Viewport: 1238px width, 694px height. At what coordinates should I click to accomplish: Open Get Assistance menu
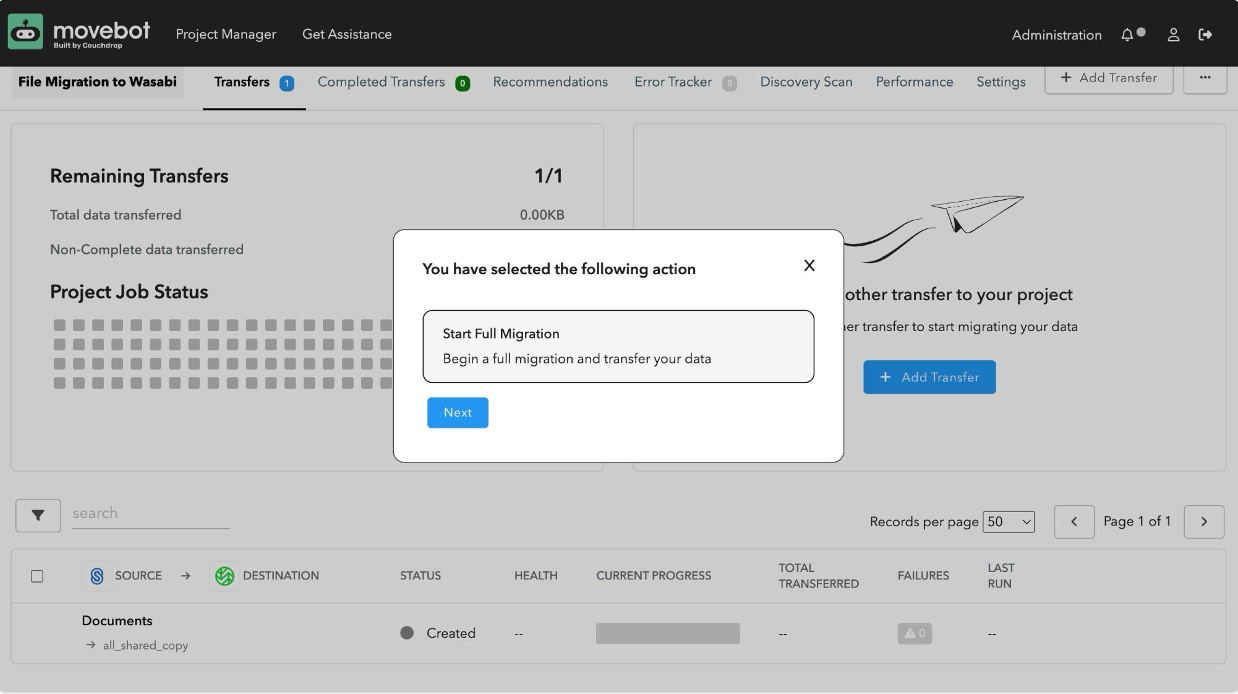click(x=347, y=34)
